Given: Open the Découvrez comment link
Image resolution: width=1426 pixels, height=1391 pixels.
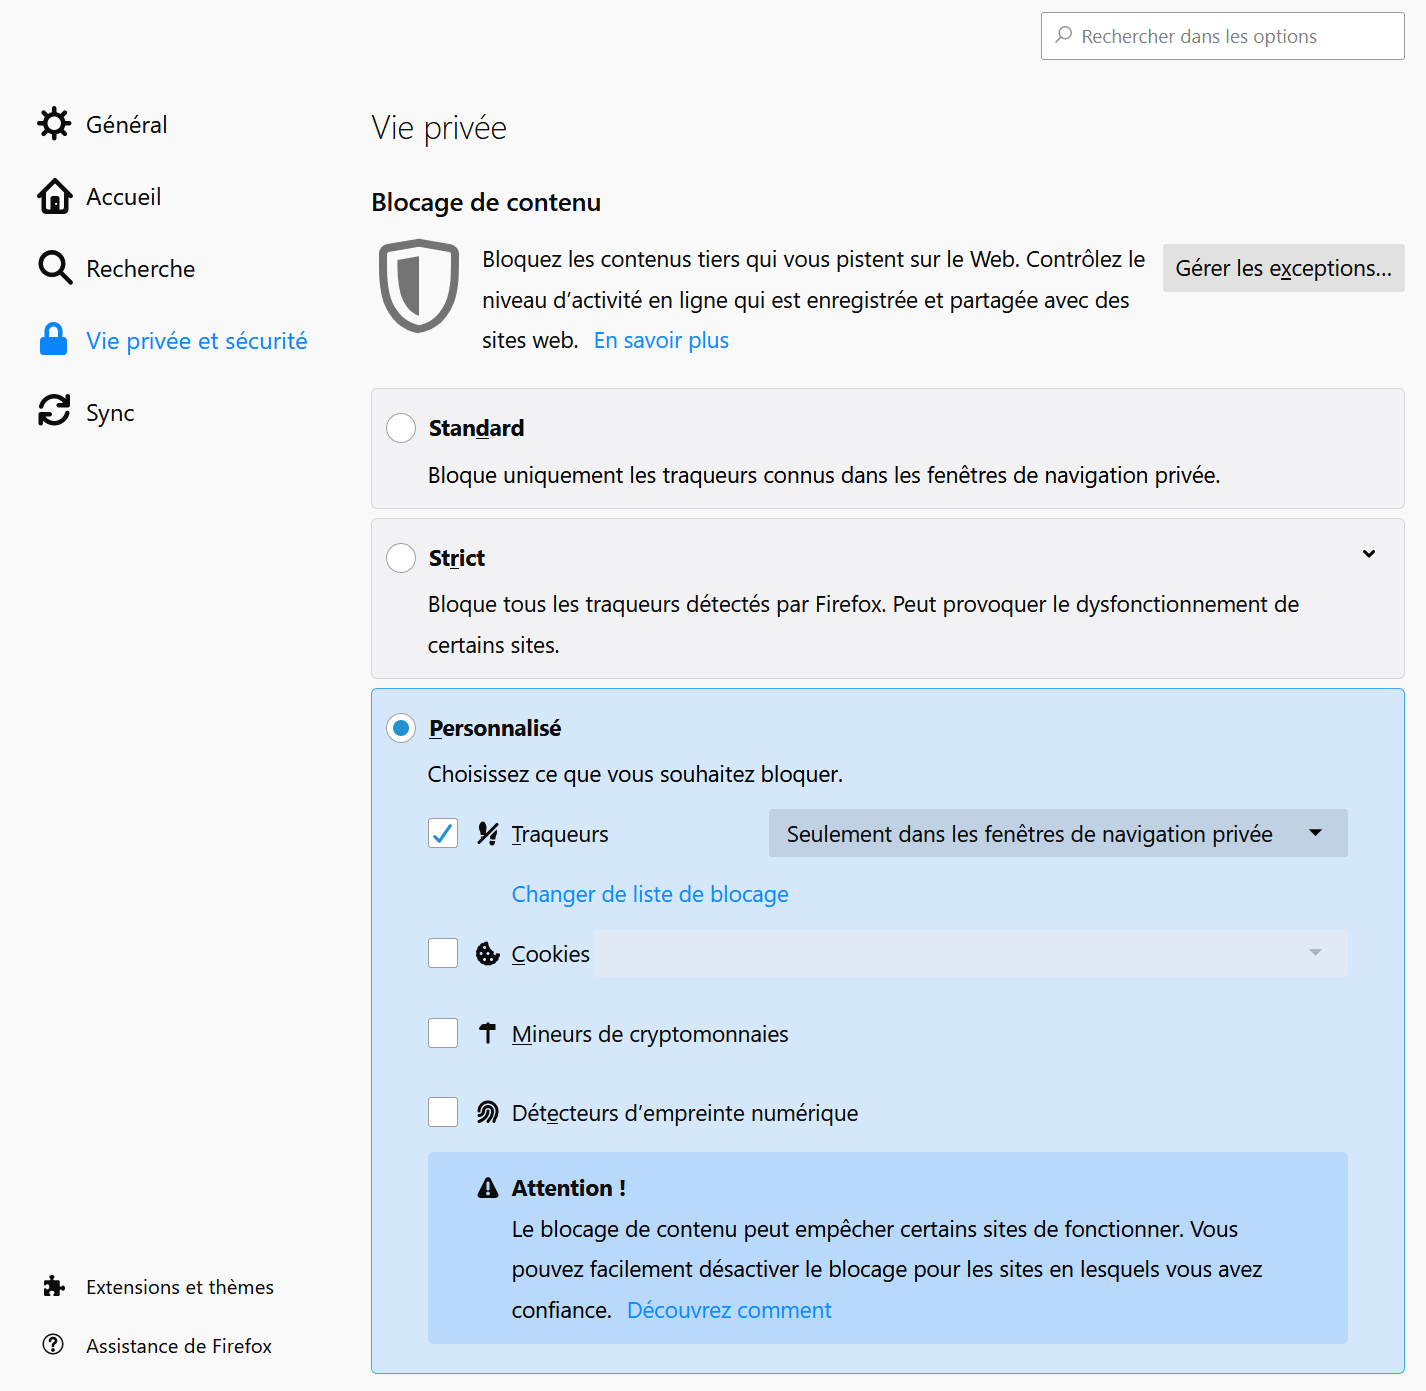Looking at the screenshot, I should click(729, 1310).
